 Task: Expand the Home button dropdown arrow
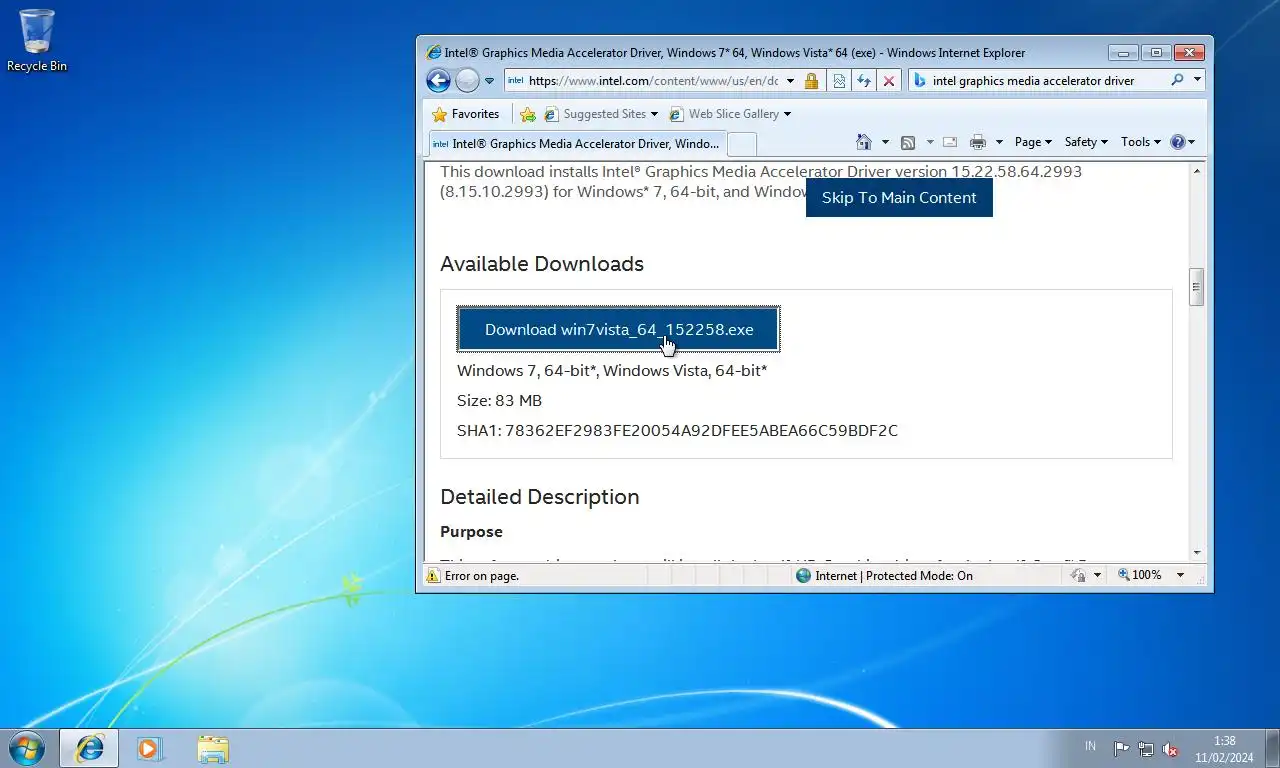(885, 142)
